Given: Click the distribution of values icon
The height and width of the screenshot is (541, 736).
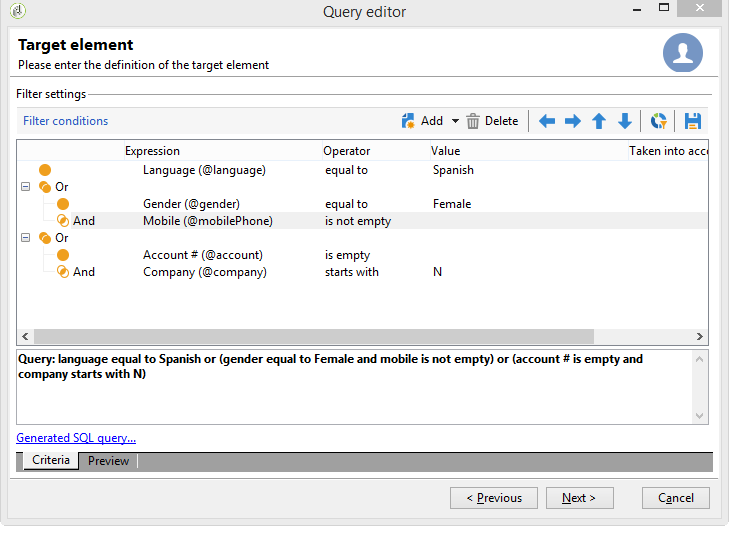Looking at the screenshot, I should 658,121.
